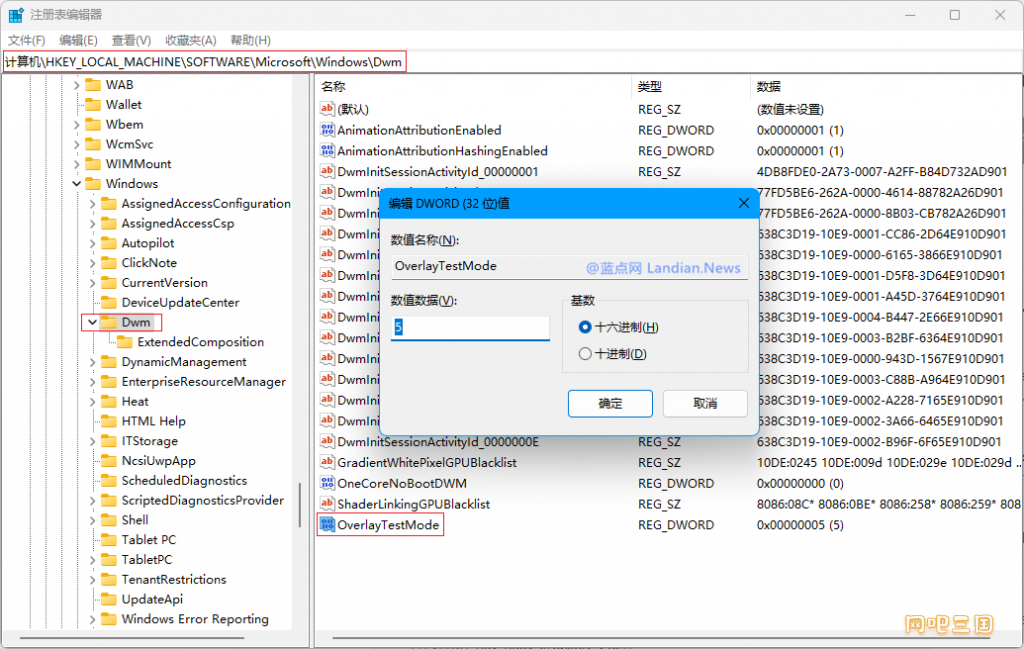Click the ClickNote folder icon
The image size is (1024, 649).
click(x=109, y=262)
